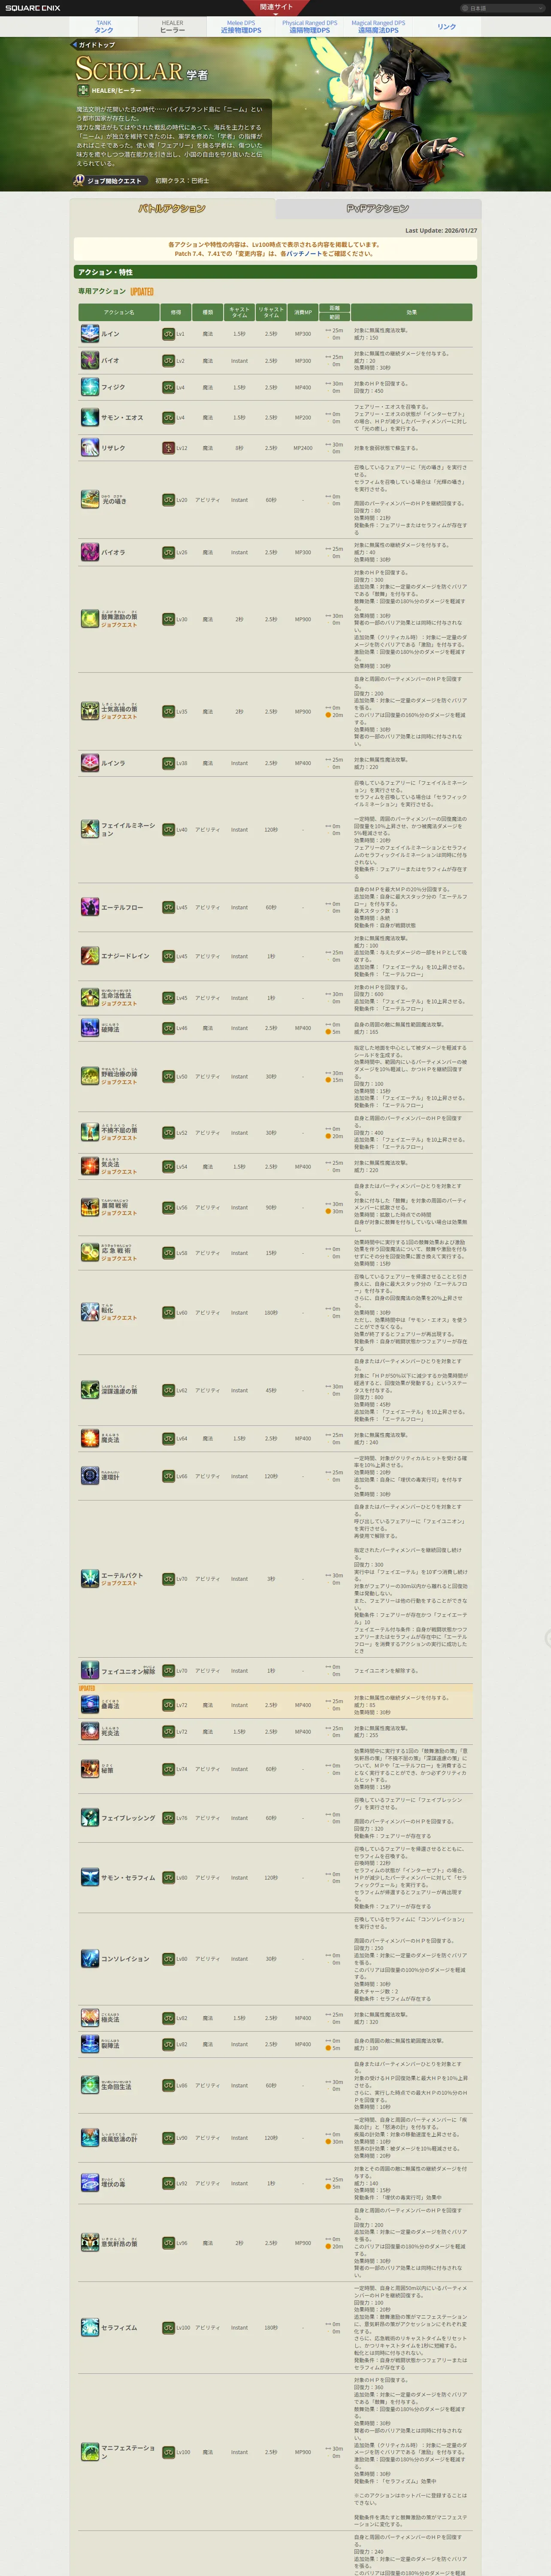Click the 生命活性法 action icon
This screenshot has height=2576, width=551.
coord(90,997)
